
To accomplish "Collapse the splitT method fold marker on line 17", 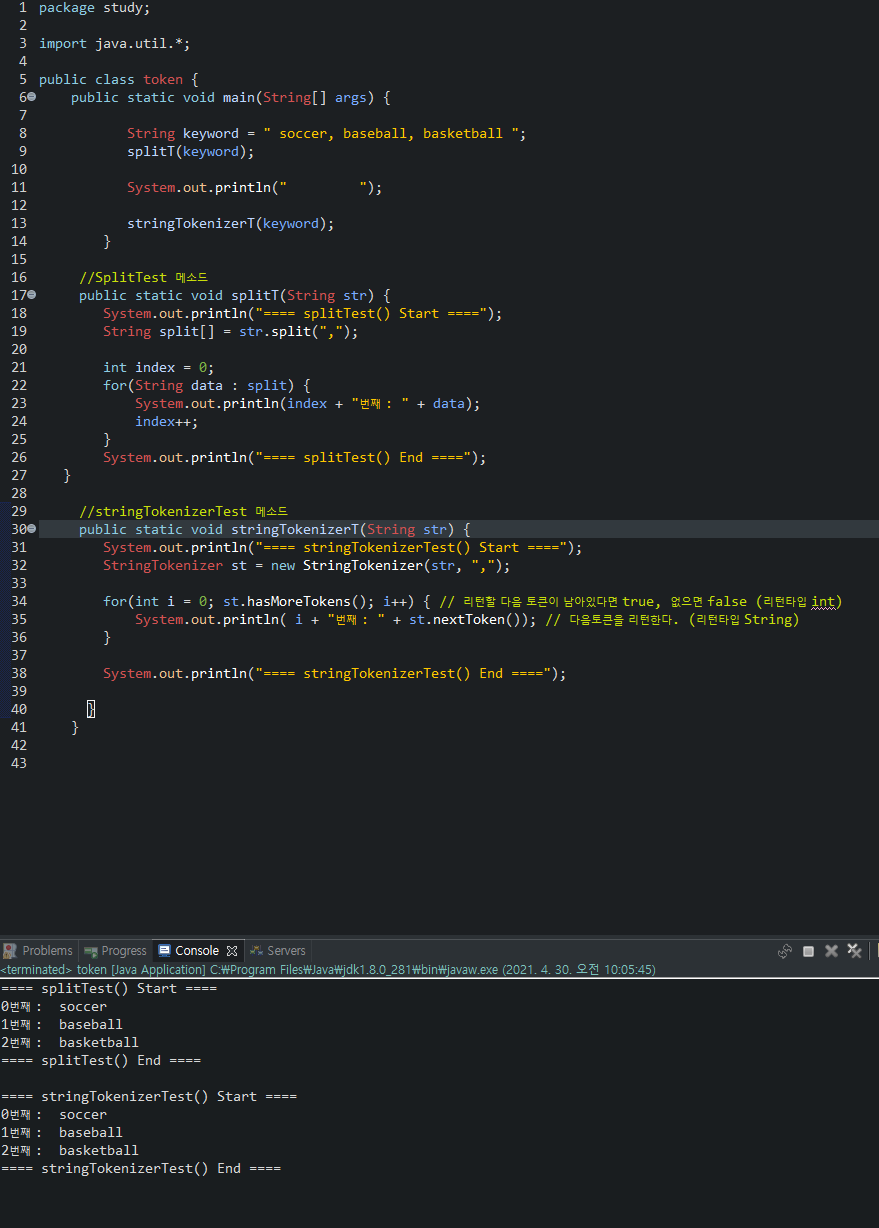I will (31, 295).
